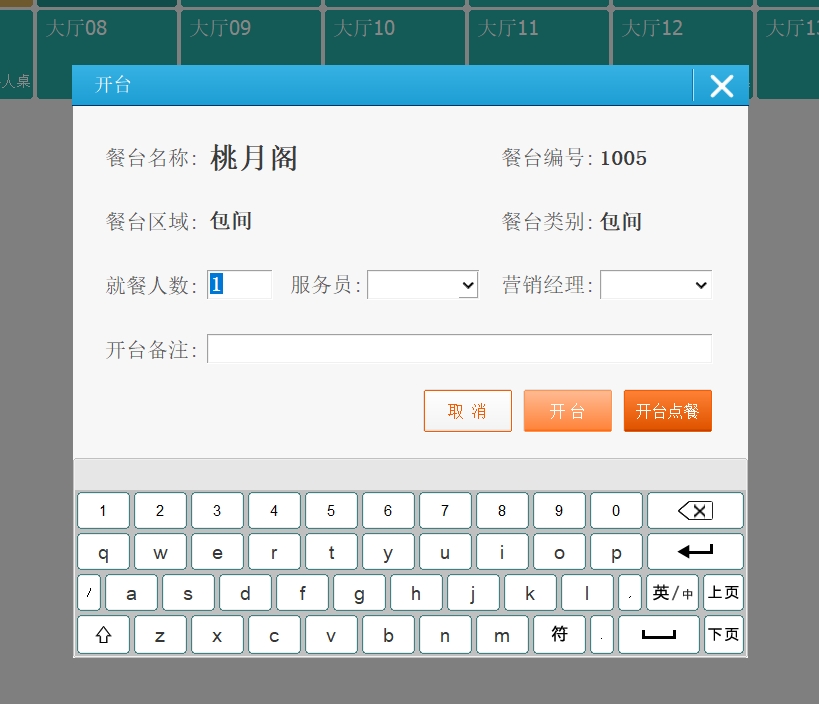The width and height of the screenshot is (819, 704).
Task: Focus the 就餐人数 input field
Action: point(239,285)
